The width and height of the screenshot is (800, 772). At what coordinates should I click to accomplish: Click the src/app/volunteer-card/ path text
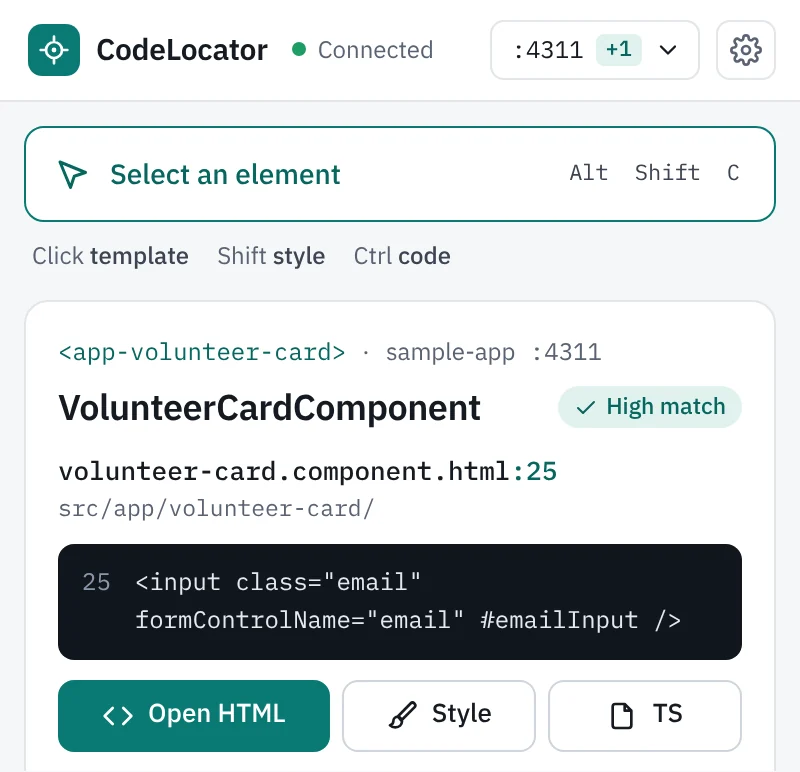coord(216,509)
